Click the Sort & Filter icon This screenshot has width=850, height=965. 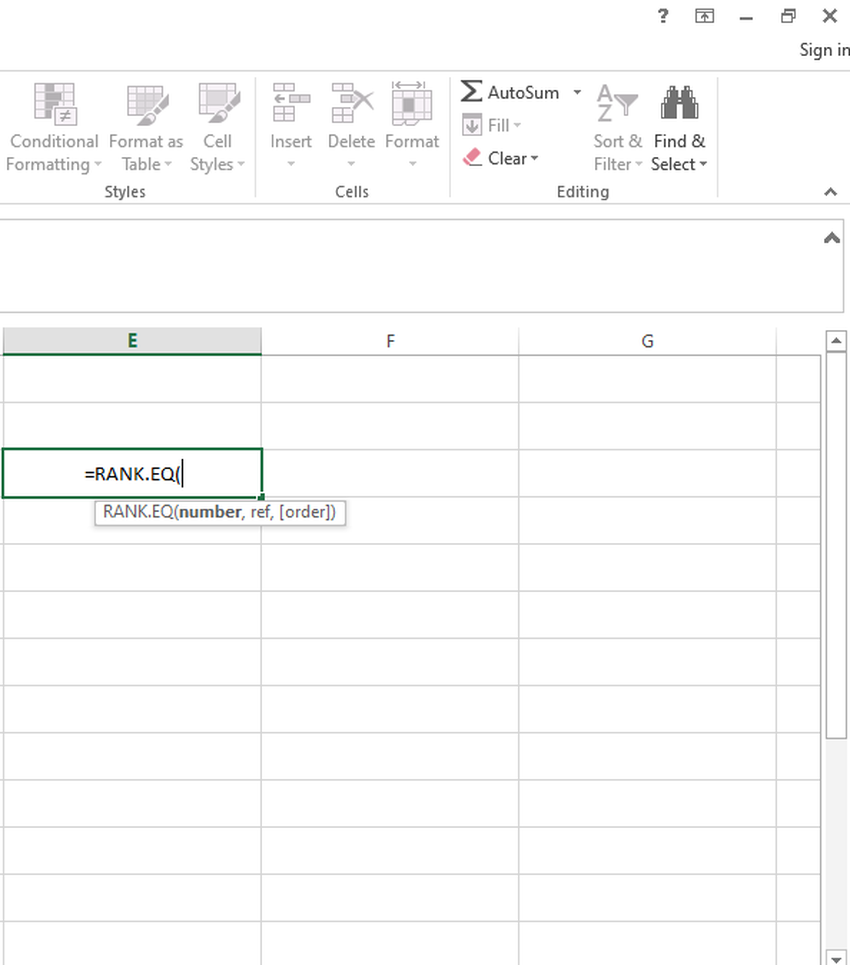pyautogui.click(x=617, y=103)
